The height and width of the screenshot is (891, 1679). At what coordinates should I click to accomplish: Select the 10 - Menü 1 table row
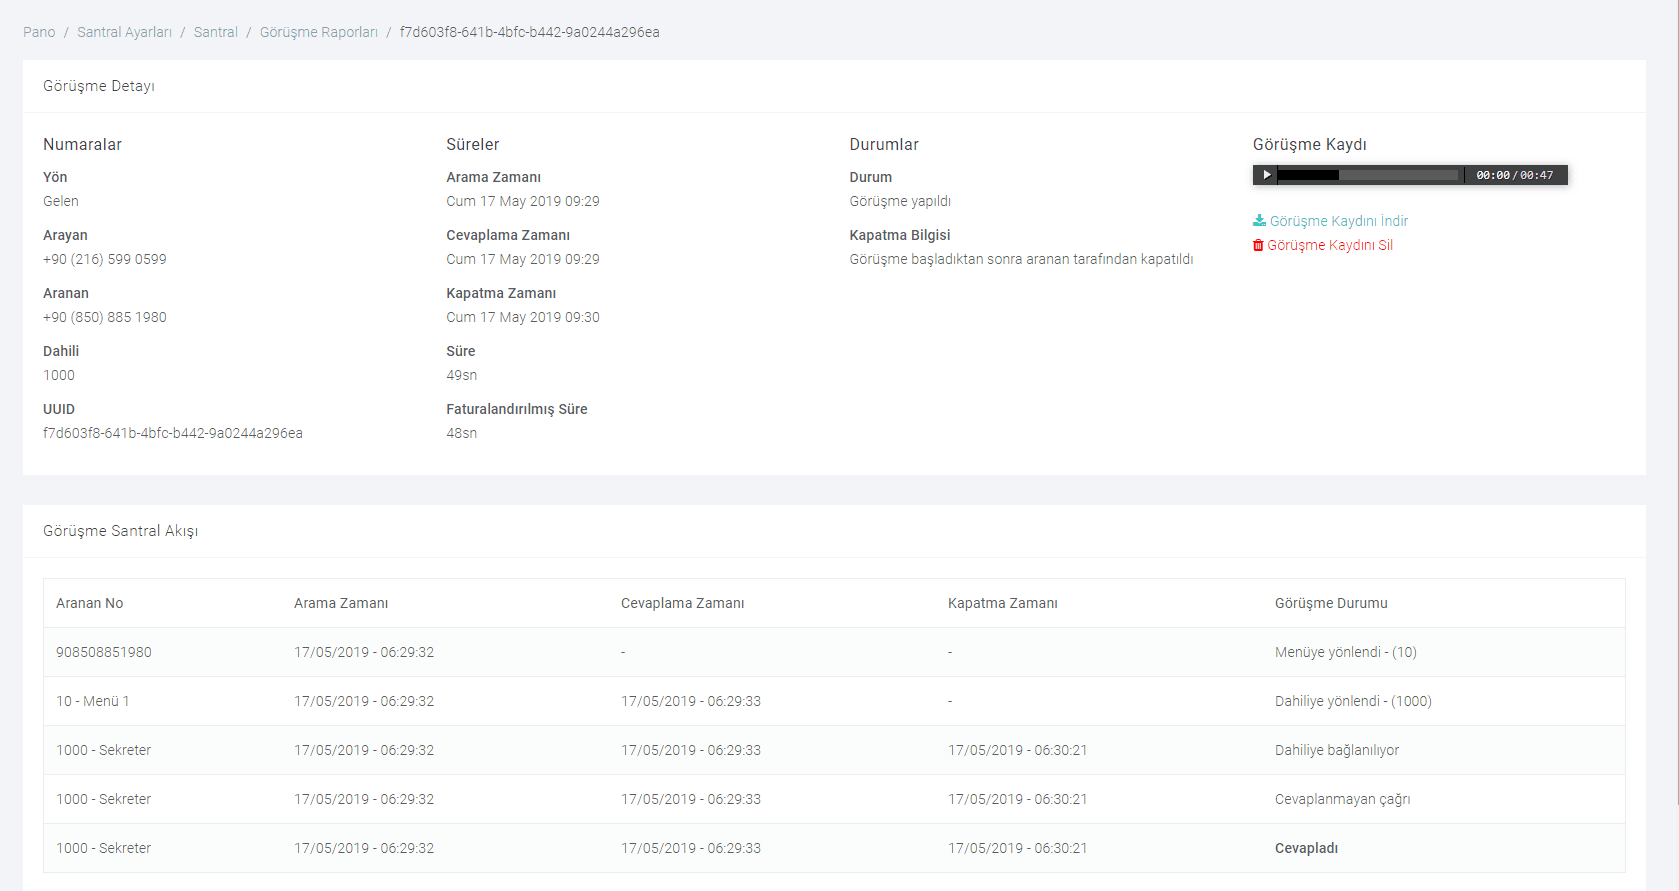(92, 701)
